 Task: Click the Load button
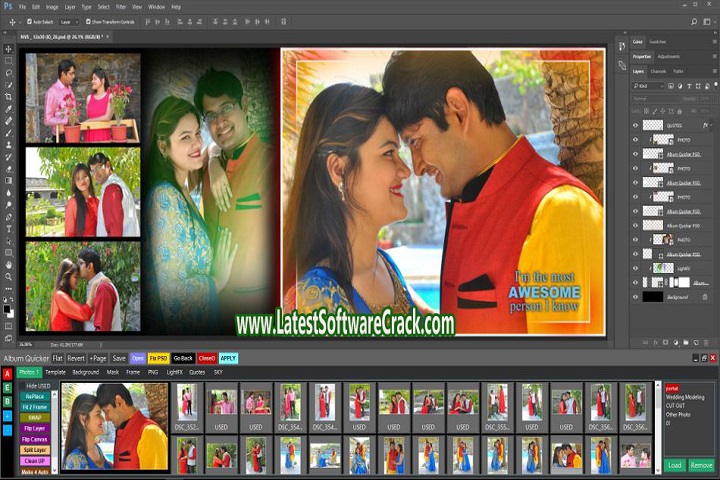[x=675, y=465]
